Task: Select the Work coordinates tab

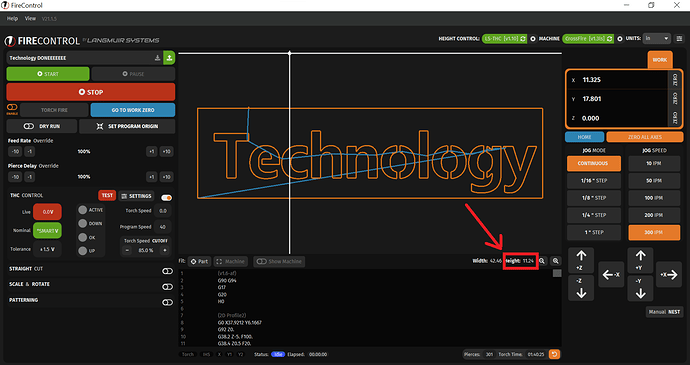Action: pyautogui.click(x=660, y=60)
